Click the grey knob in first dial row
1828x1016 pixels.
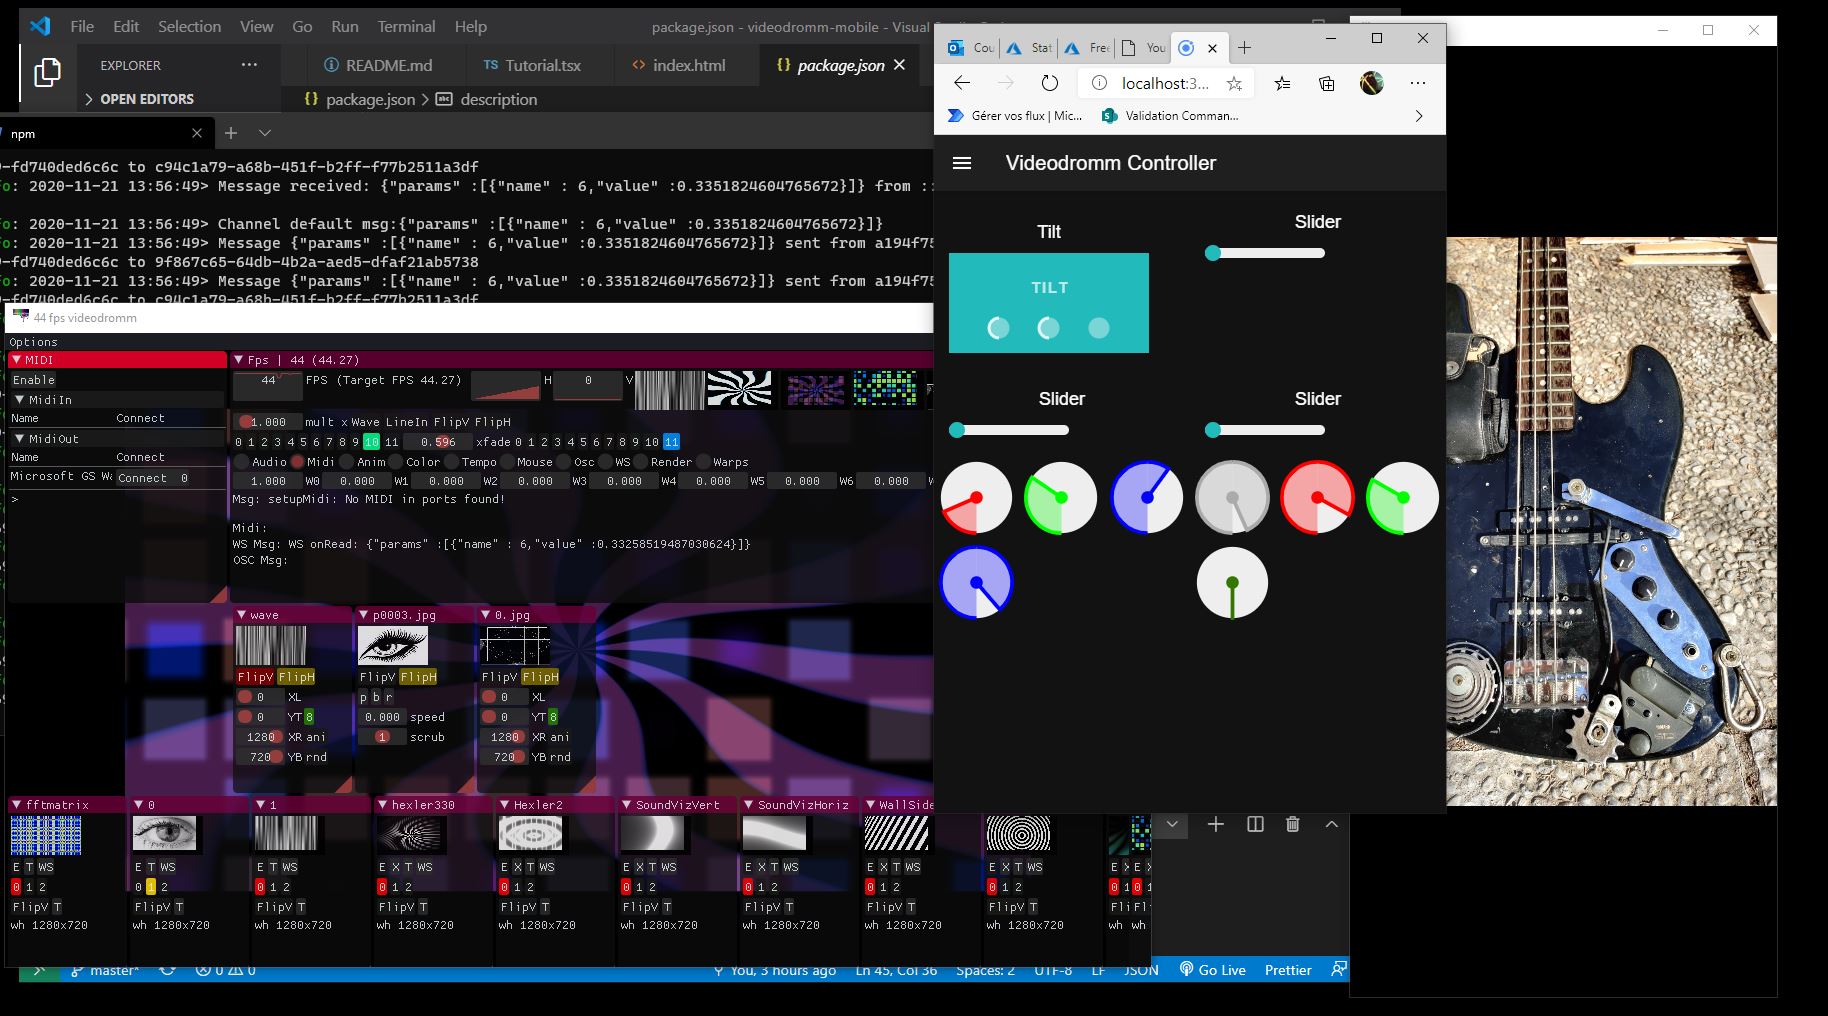tap(1232, 498)
